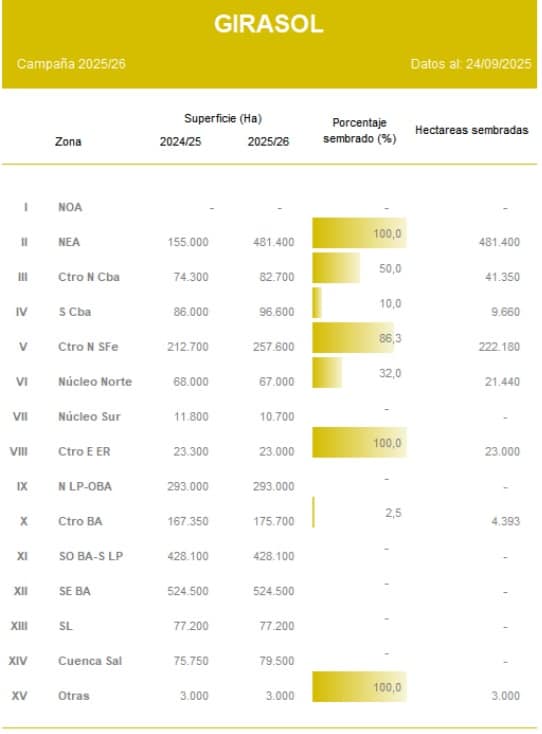
Task: Select the Campaña 2025/26 label
Action: click(71, 64)
